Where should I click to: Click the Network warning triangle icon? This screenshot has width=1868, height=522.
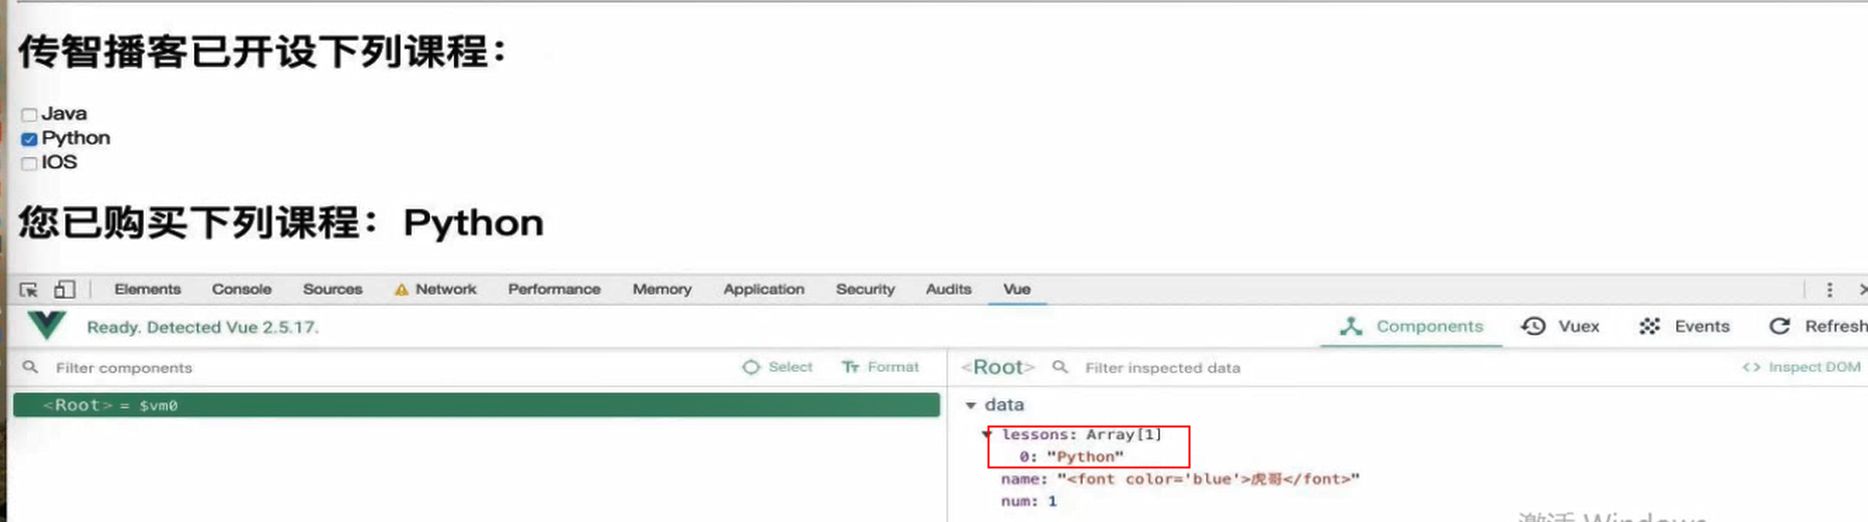point(401,290)
